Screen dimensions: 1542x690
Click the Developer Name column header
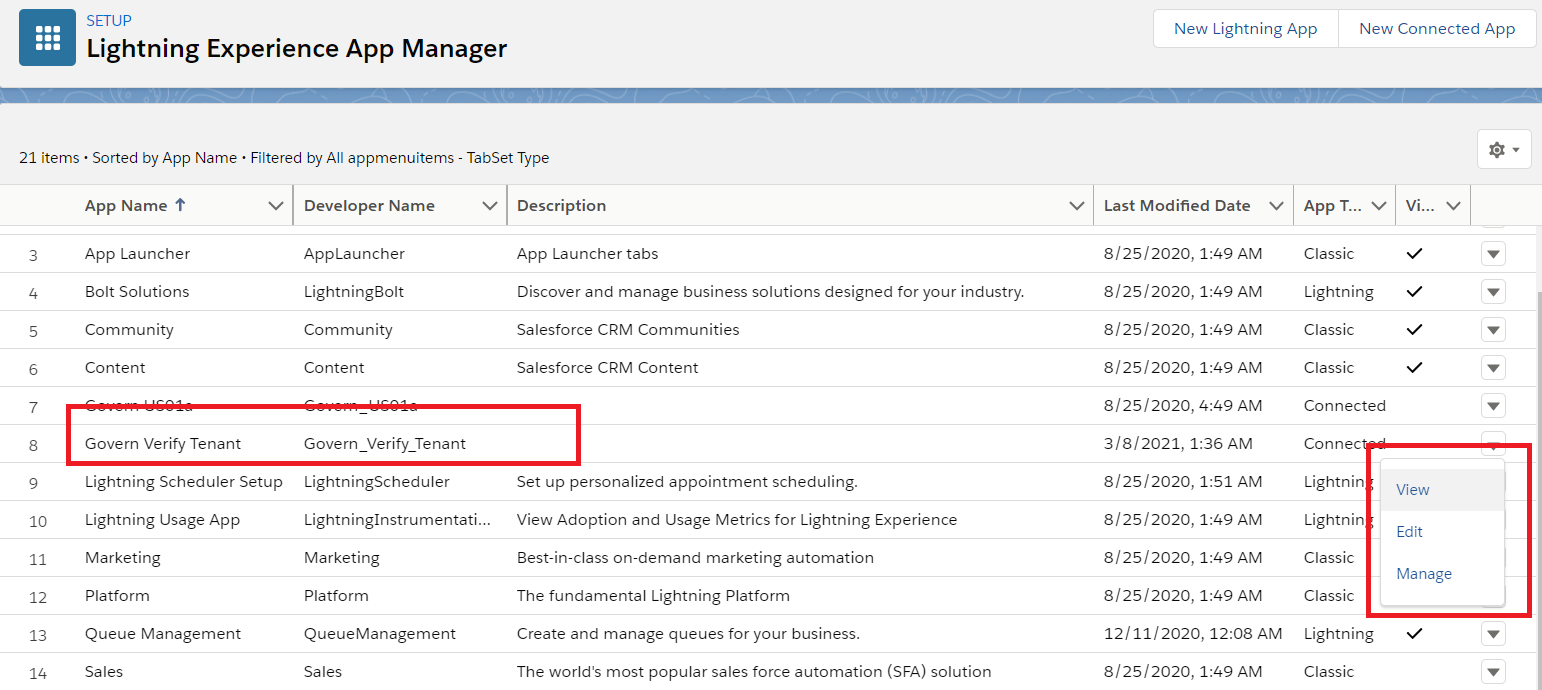coord(369,205)
